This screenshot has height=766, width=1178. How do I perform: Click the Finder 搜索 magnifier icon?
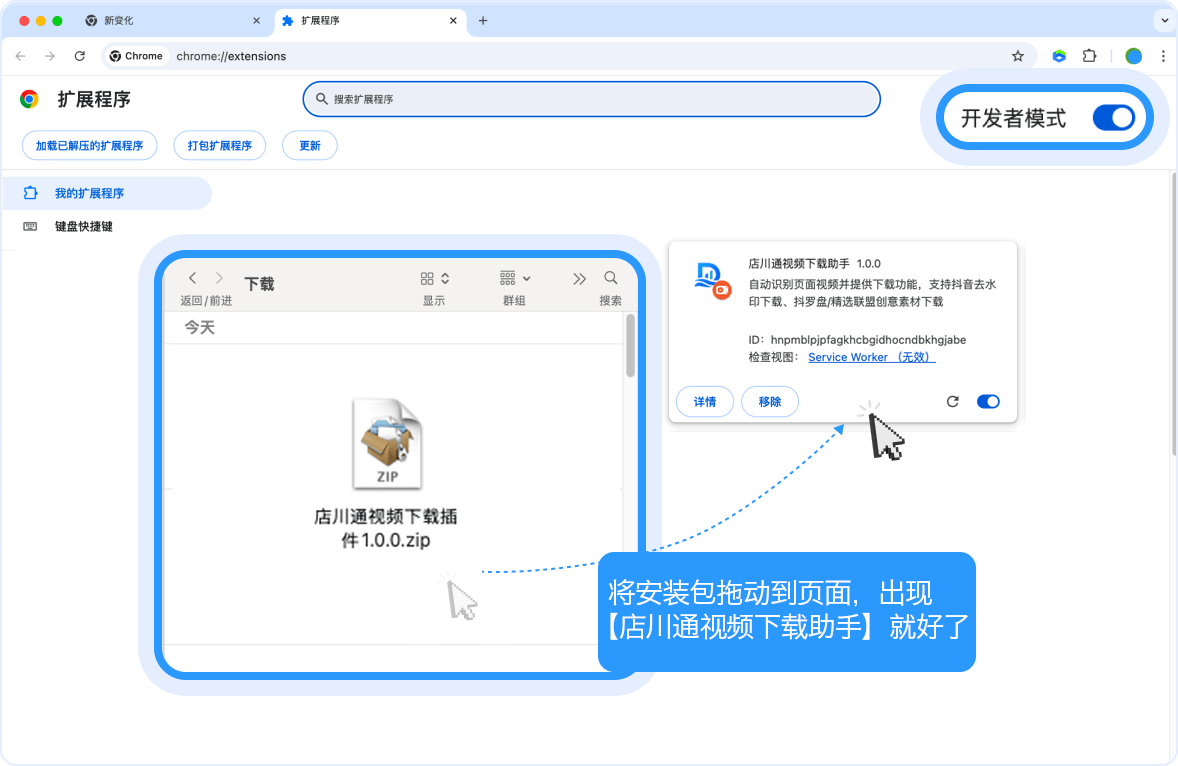coord(611,278)
